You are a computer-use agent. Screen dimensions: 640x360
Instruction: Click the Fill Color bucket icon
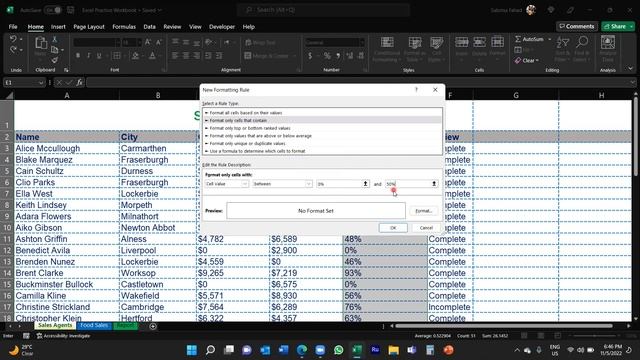tap(135, 56)
